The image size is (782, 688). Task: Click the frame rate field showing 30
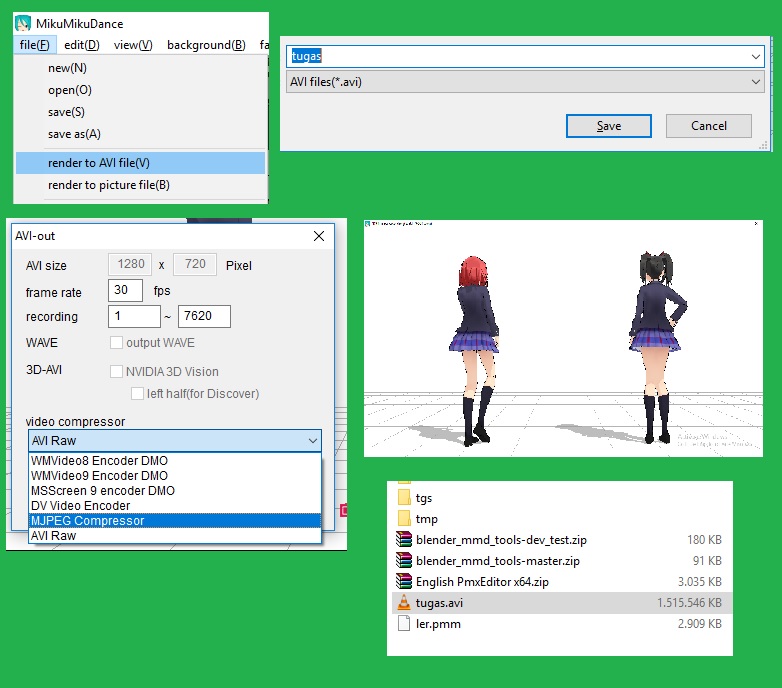125,290
